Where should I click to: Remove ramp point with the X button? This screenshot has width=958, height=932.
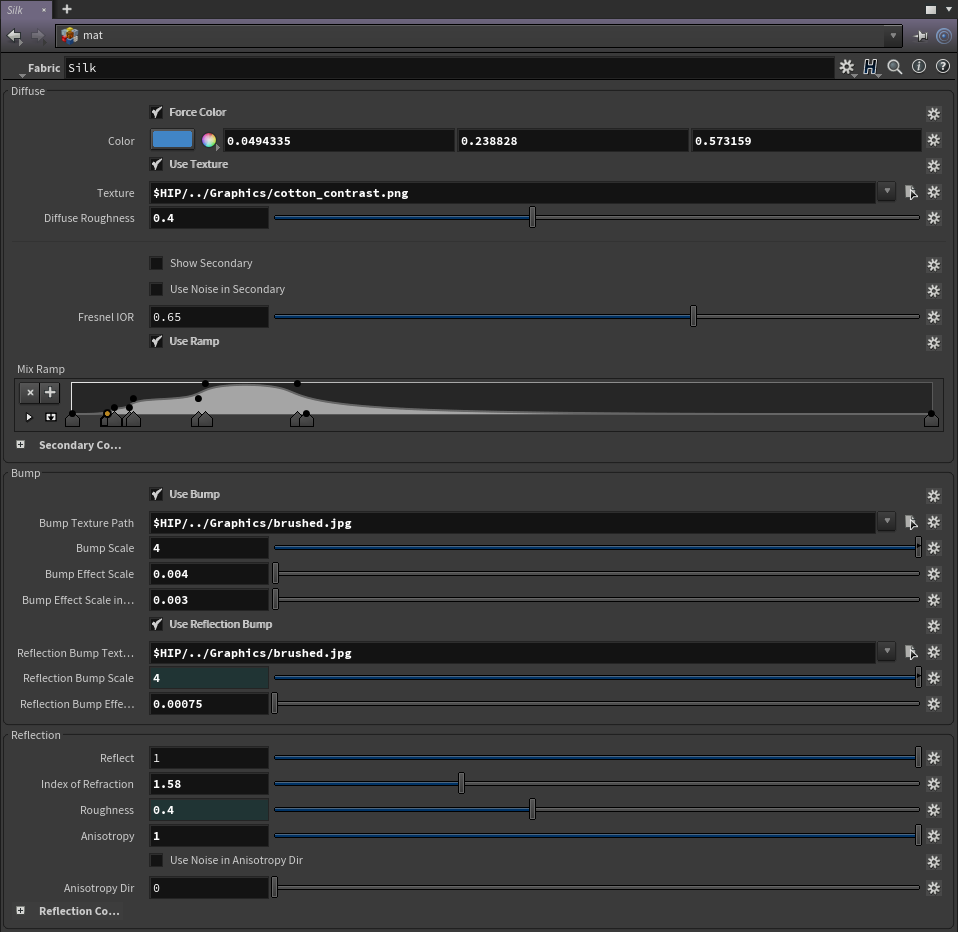pyautogui.click(x=30, y=392)
